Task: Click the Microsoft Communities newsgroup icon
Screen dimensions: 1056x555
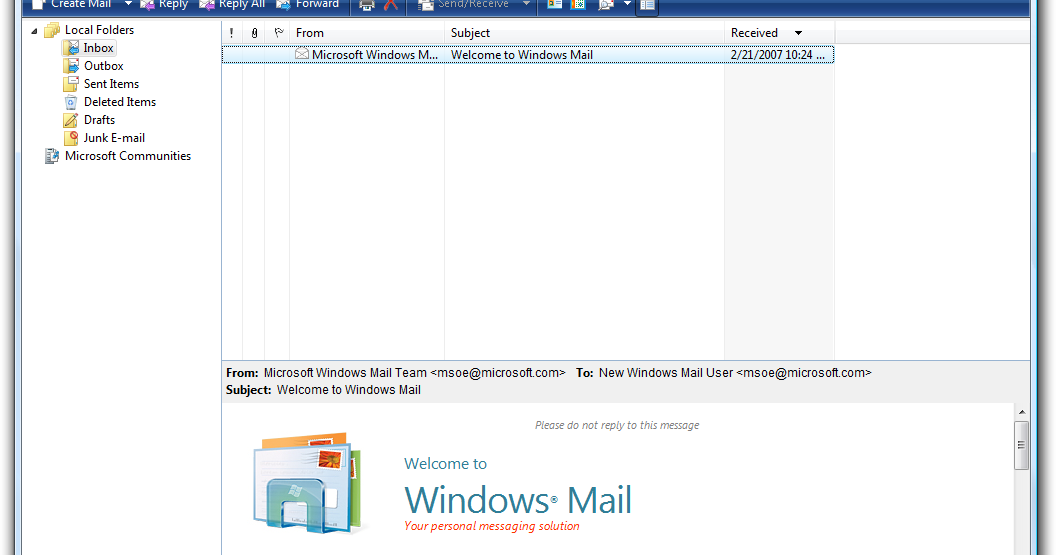Action: click(52, 156)
